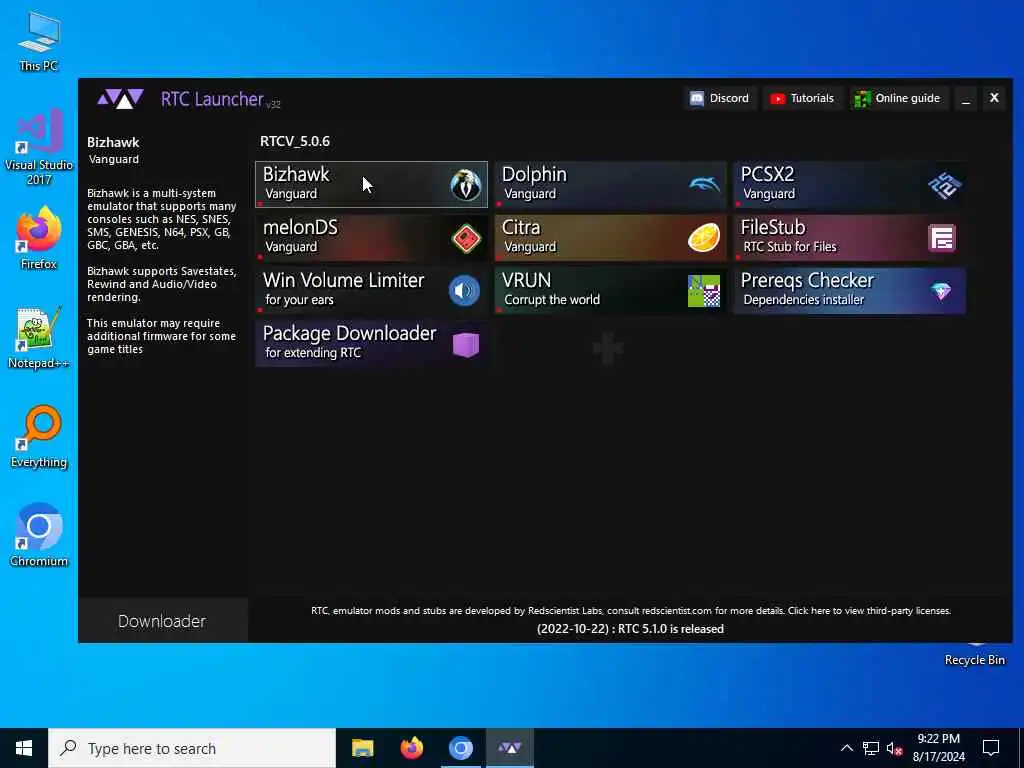Click the Citra orange slice icon

click(704, 237)
